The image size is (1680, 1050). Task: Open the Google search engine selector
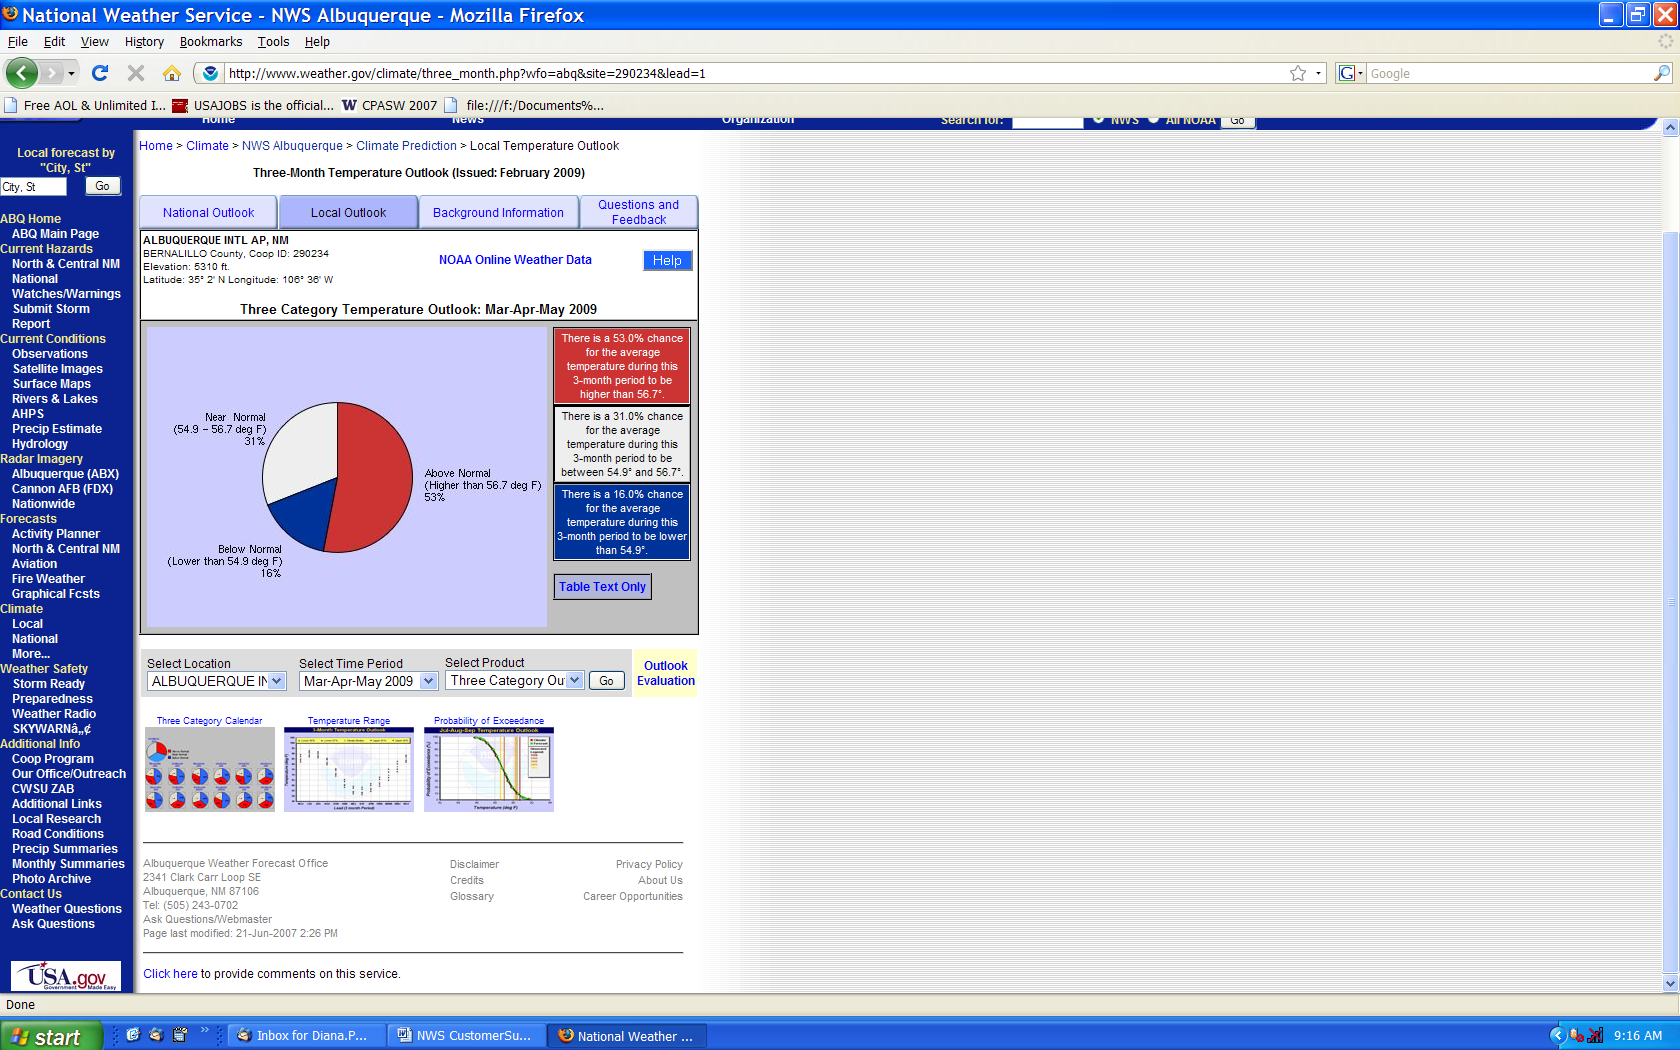[x=1351, y=73]
